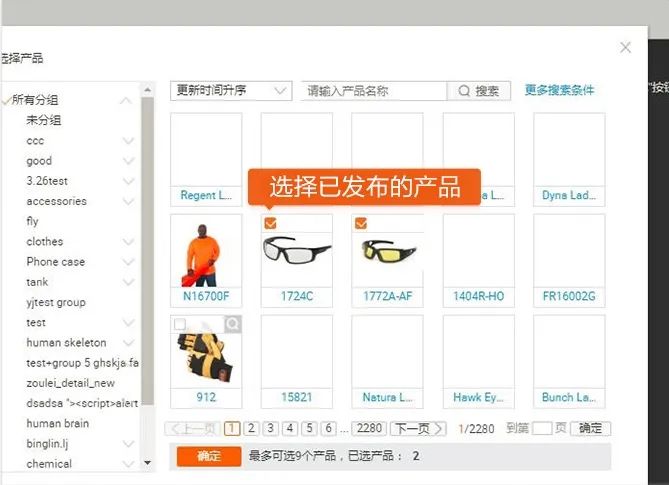Select the 未分组 group
Screen dimensions: 669x485
pyautogui.click(x=44, y=120)
